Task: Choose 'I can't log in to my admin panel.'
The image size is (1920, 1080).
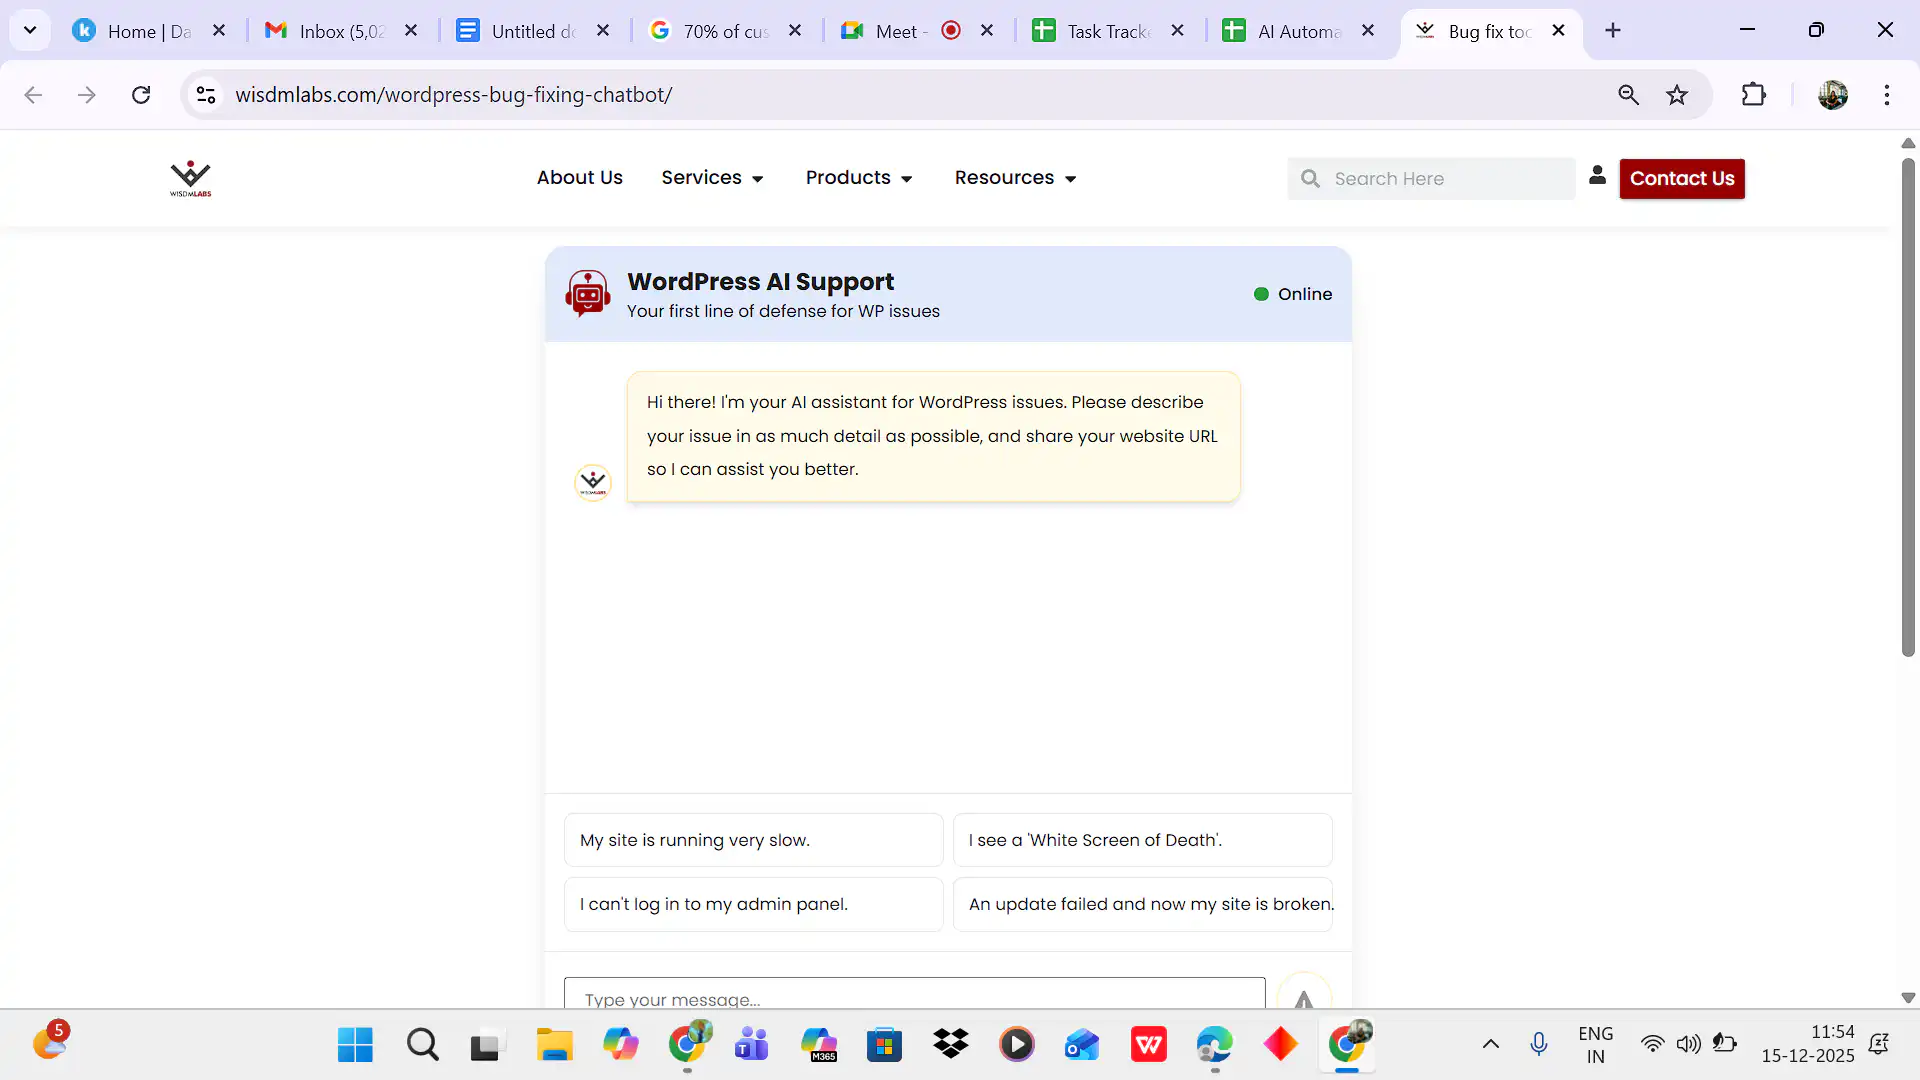Action: (x=753, y=904)
